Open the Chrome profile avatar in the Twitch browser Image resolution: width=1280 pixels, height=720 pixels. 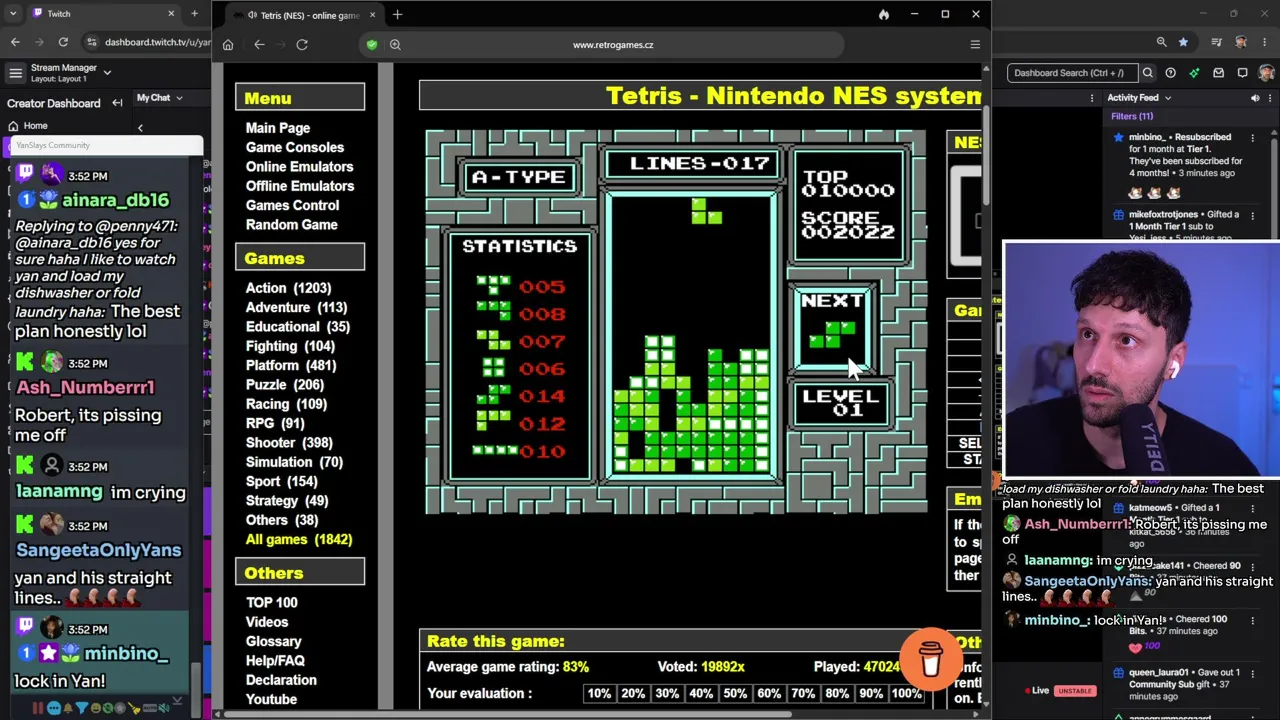click(1241, 42)
